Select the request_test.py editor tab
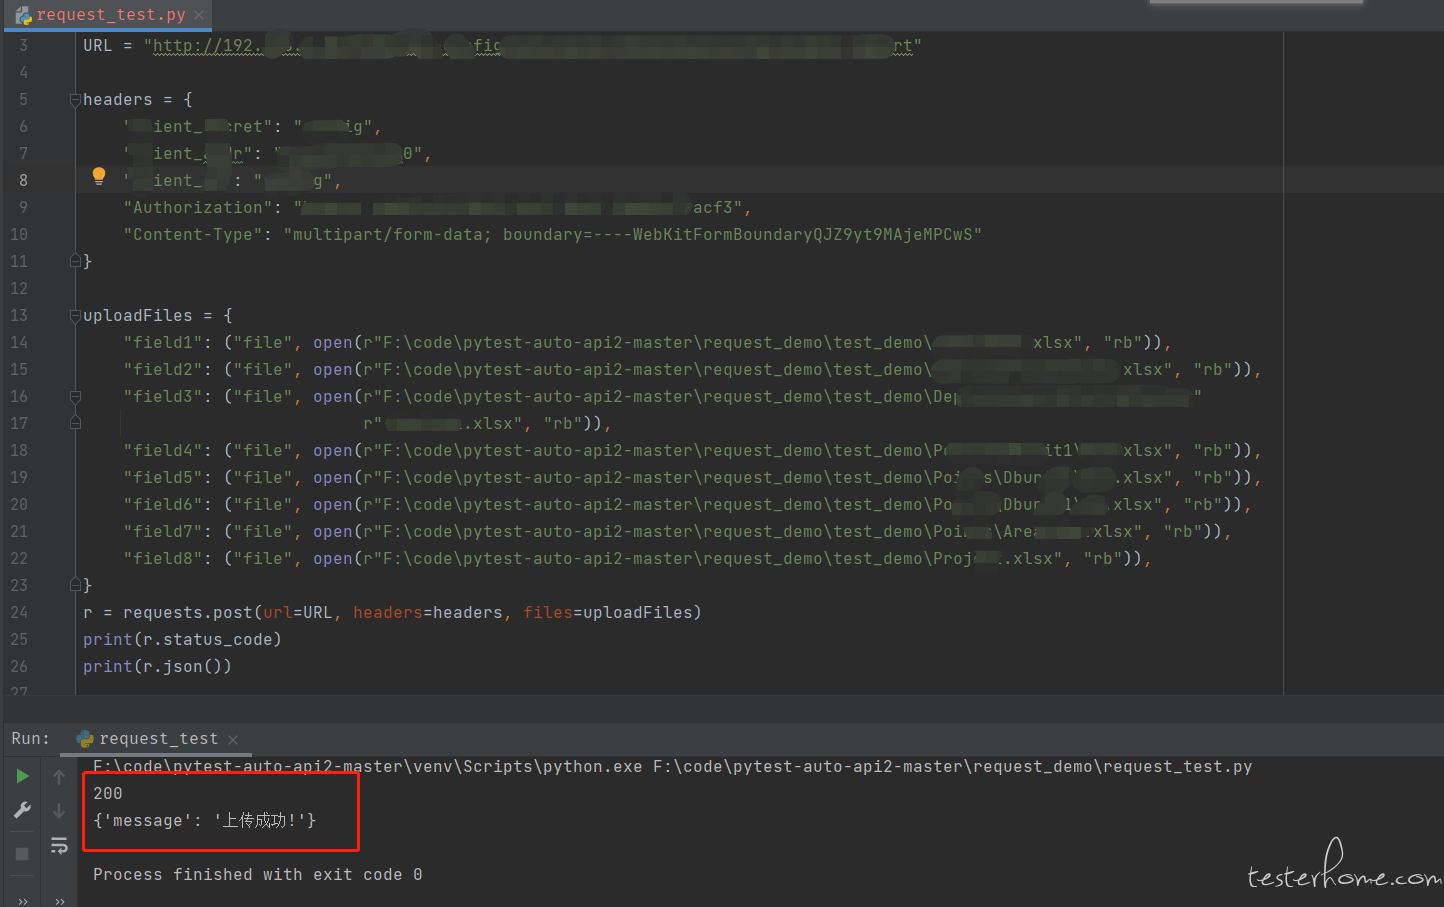1444x907 pixels. coord(110,15)
